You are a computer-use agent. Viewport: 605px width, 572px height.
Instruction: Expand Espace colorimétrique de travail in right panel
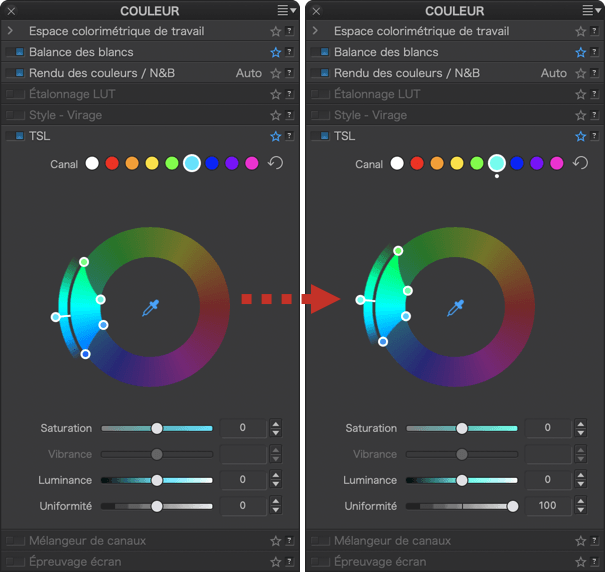pos(315,31)
